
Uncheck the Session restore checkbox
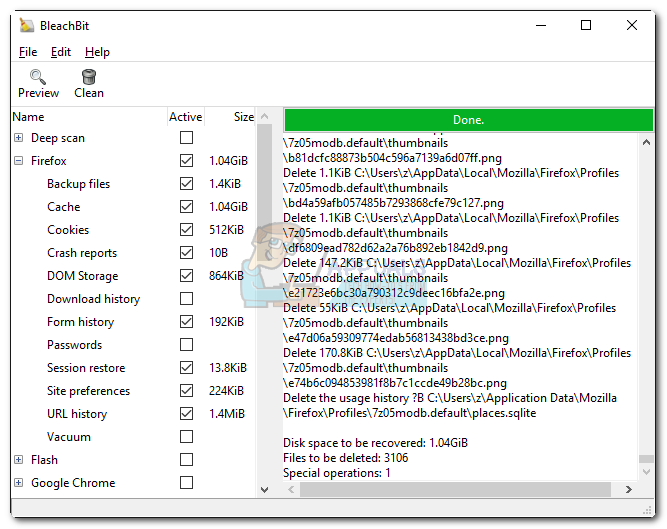coord(186,367)
